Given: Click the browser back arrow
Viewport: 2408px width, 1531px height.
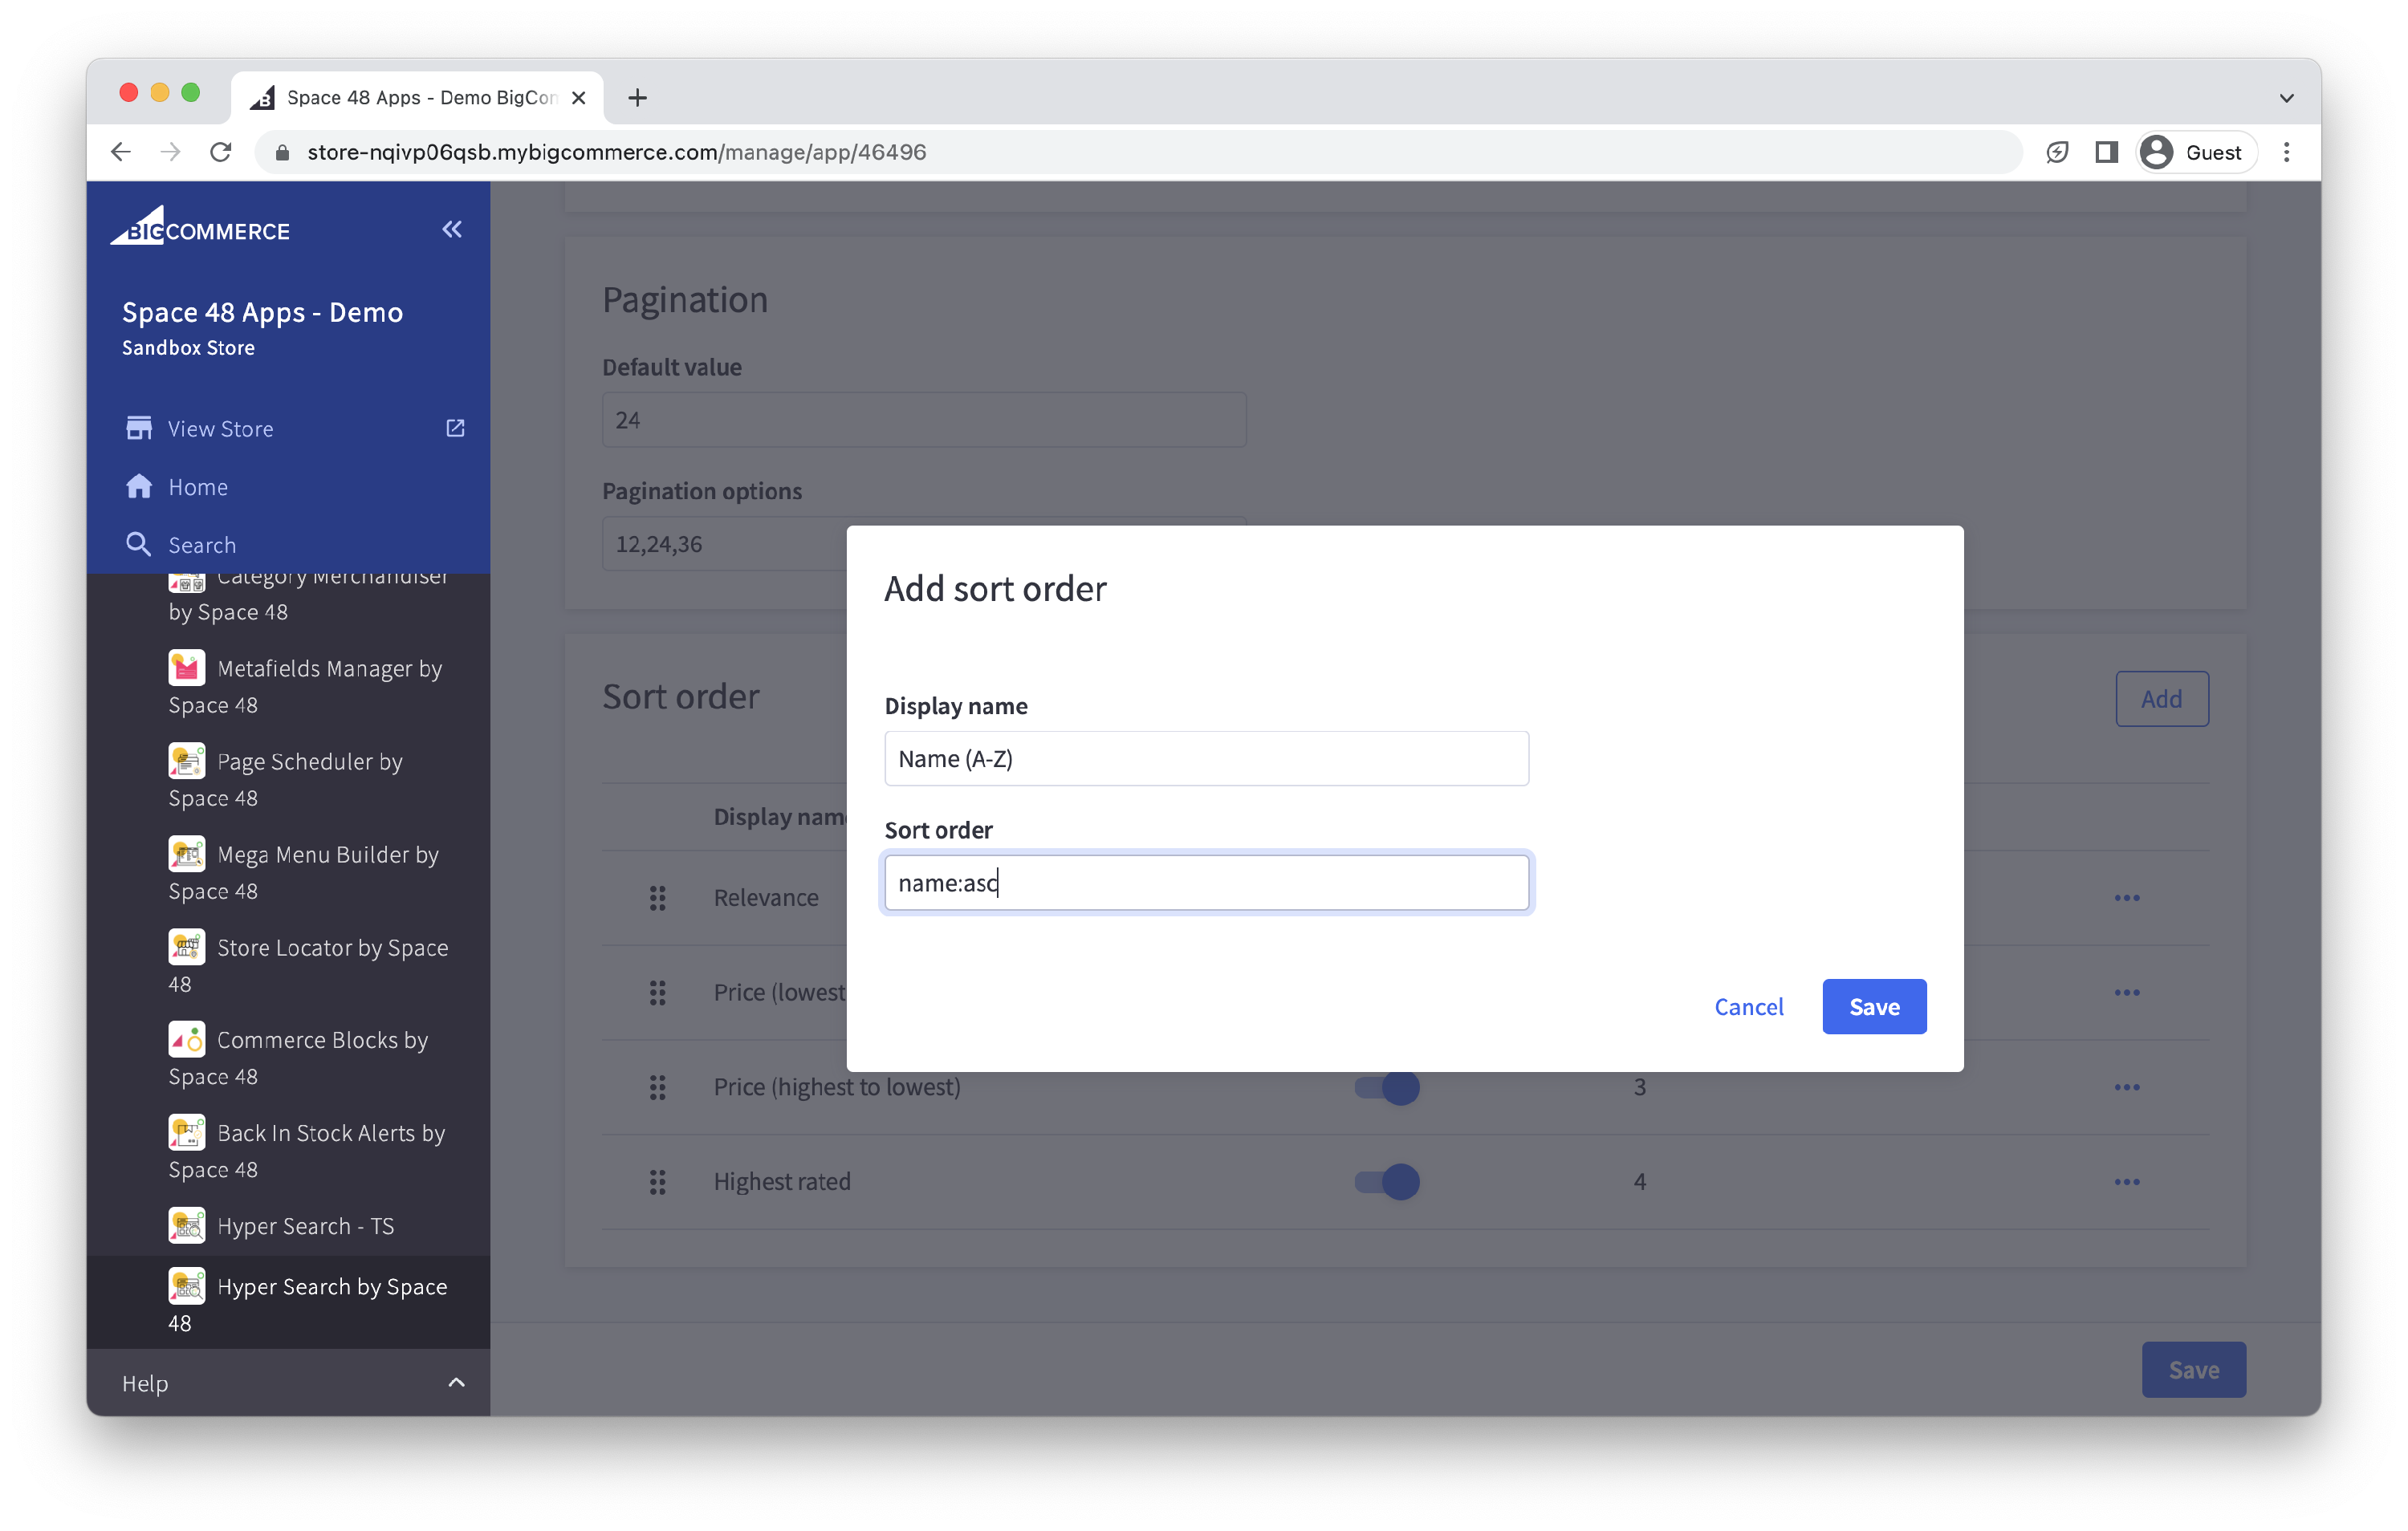Looking at the screenshot, I should pyautogui.click(x=121, y=152).
